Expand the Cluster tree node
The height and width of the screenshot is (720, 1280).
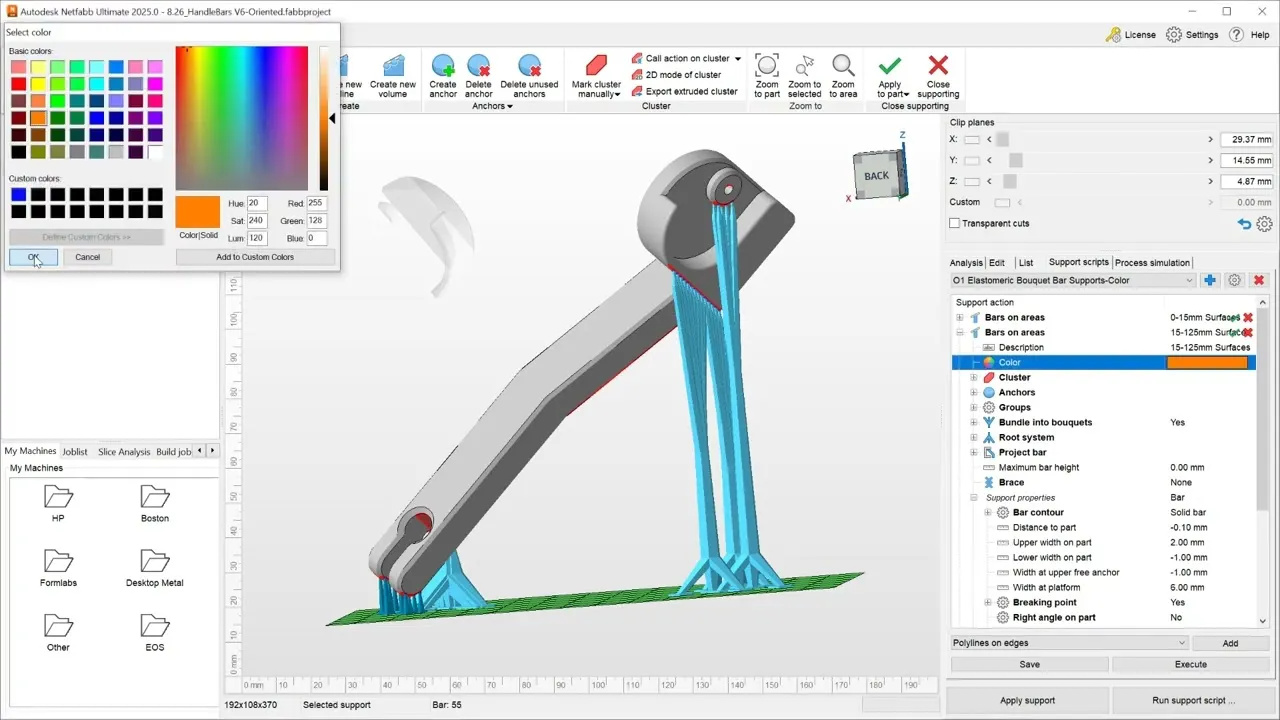point(974,378)
